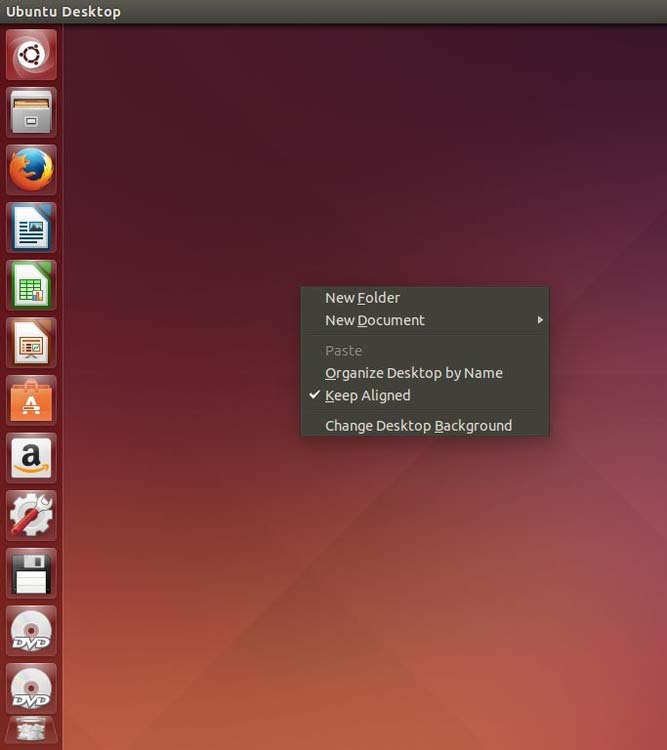Open the New Document submenu
Image resolution: width=667 pixels, height=750 pixels.
coord(425,320)
